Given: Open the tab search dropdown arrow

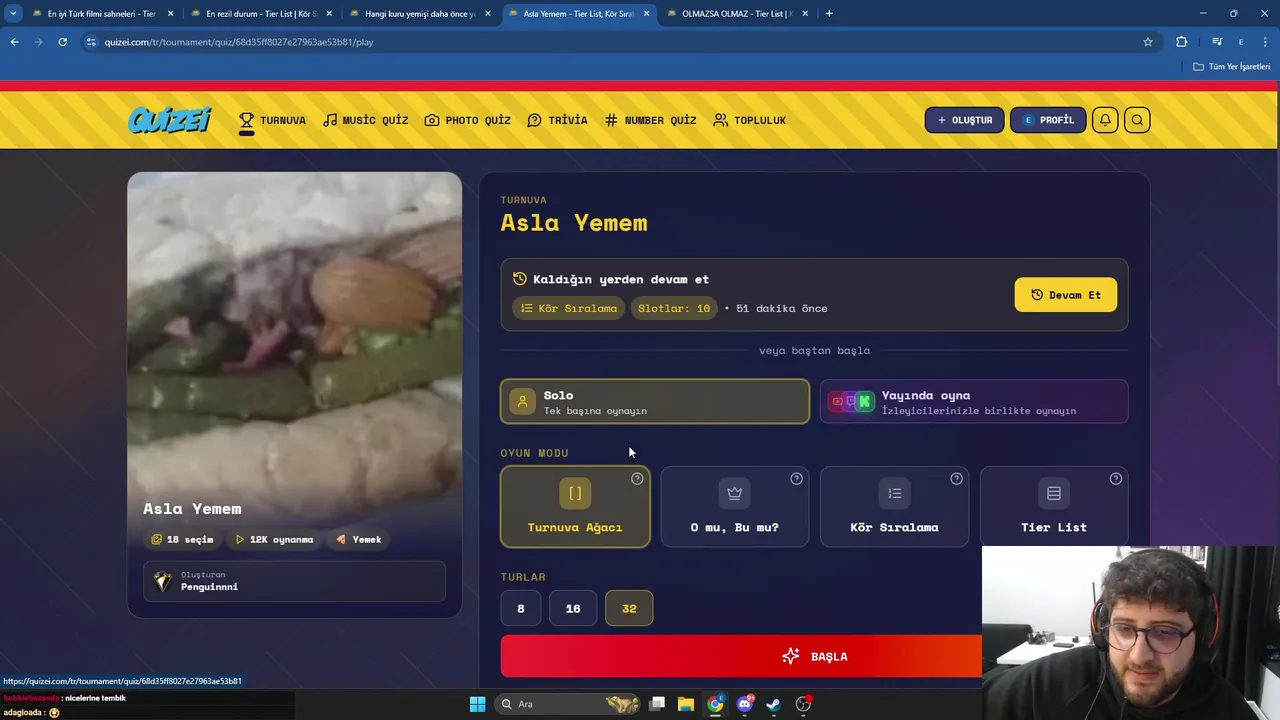Looking at the screenshot, I should click(x=13, y=14).
